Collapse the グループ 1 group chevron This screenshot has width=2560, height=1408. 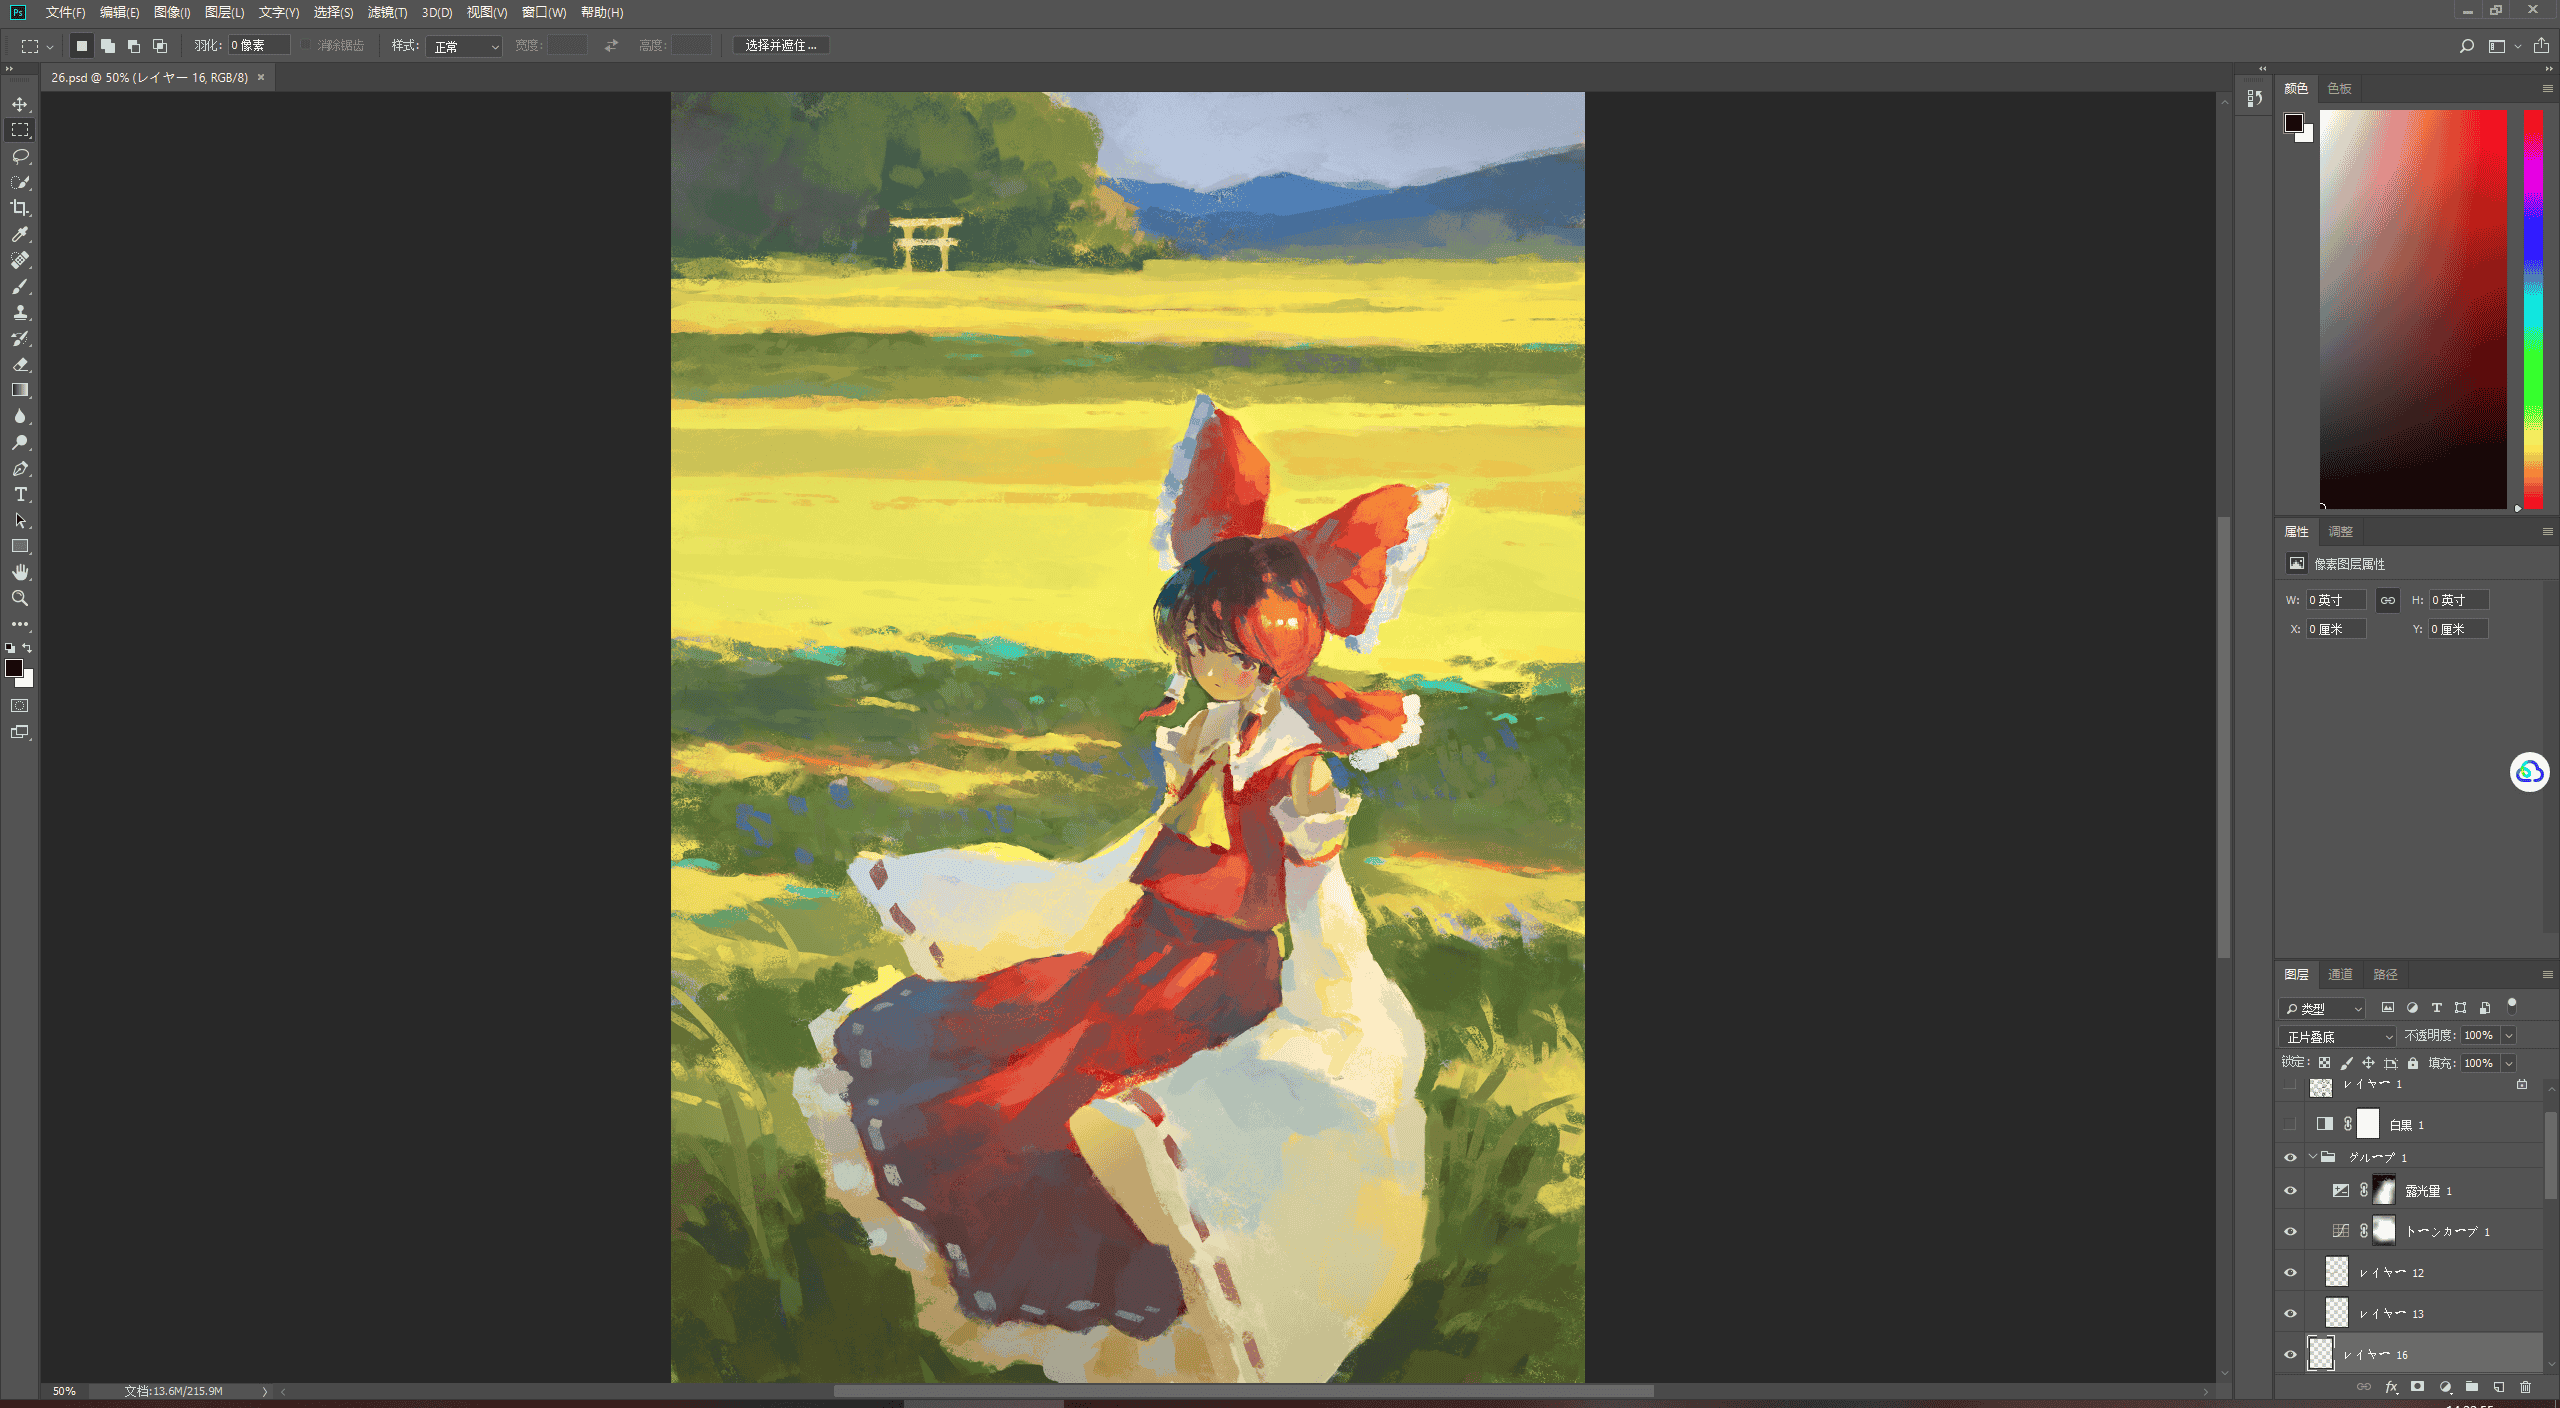[2312, 1157]
